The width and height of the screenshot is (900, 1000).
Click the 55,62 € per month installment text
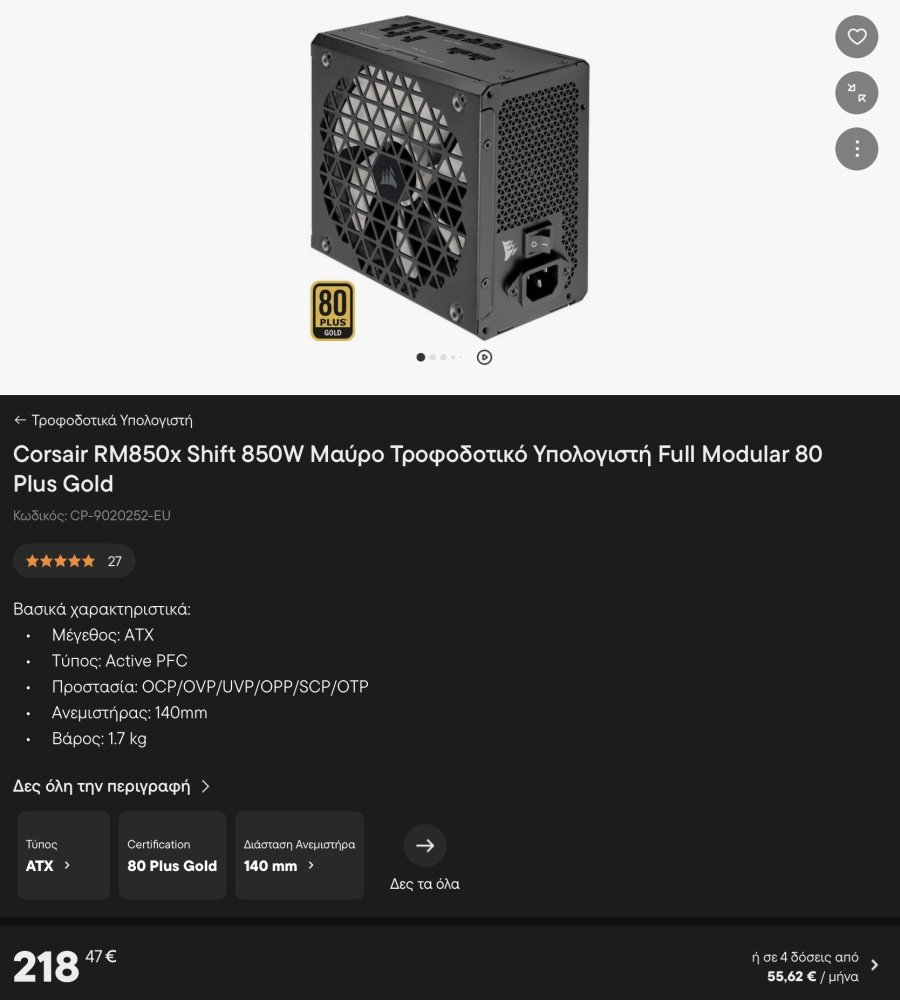click(813, 976)
